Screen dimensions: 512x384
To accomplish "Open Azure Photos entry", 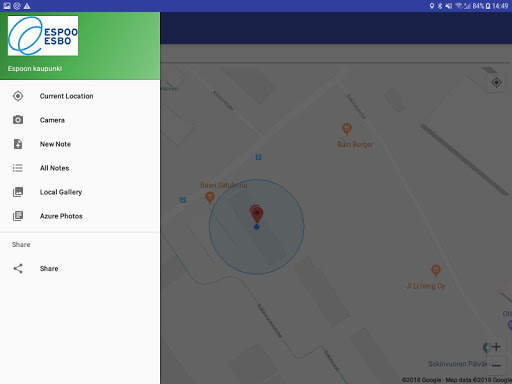I will pos(80,216).
